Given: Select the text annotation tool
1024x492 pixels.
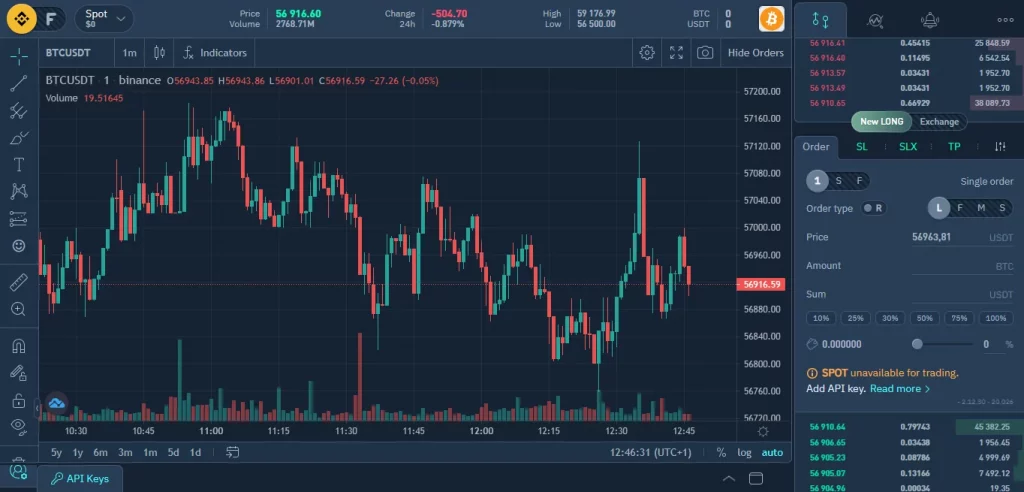Looking at the screenshot, I should pyautogui.click(x=19, y=165).
